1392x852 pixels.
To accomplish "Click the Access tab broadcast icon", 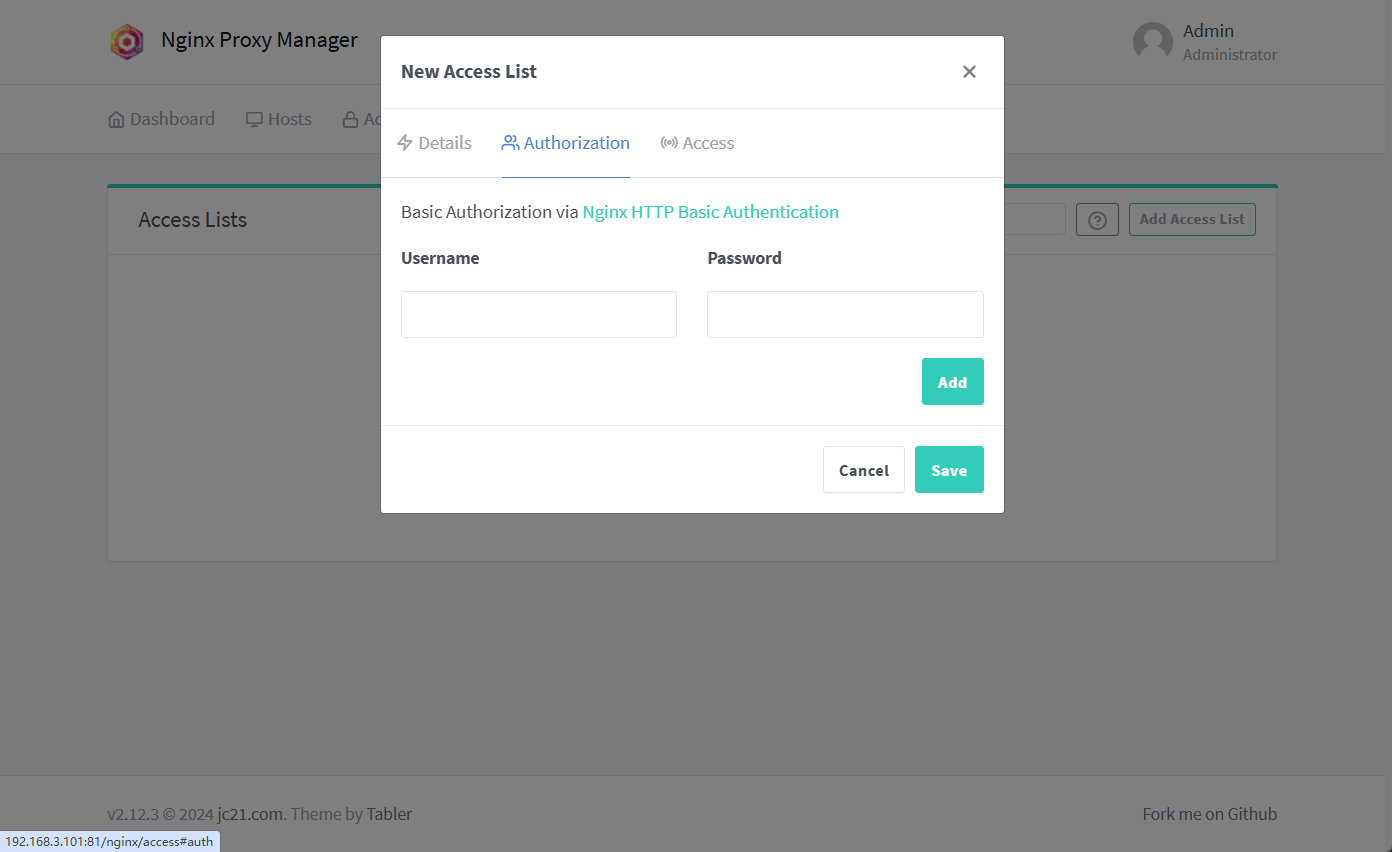I will (x=669, y=143).
